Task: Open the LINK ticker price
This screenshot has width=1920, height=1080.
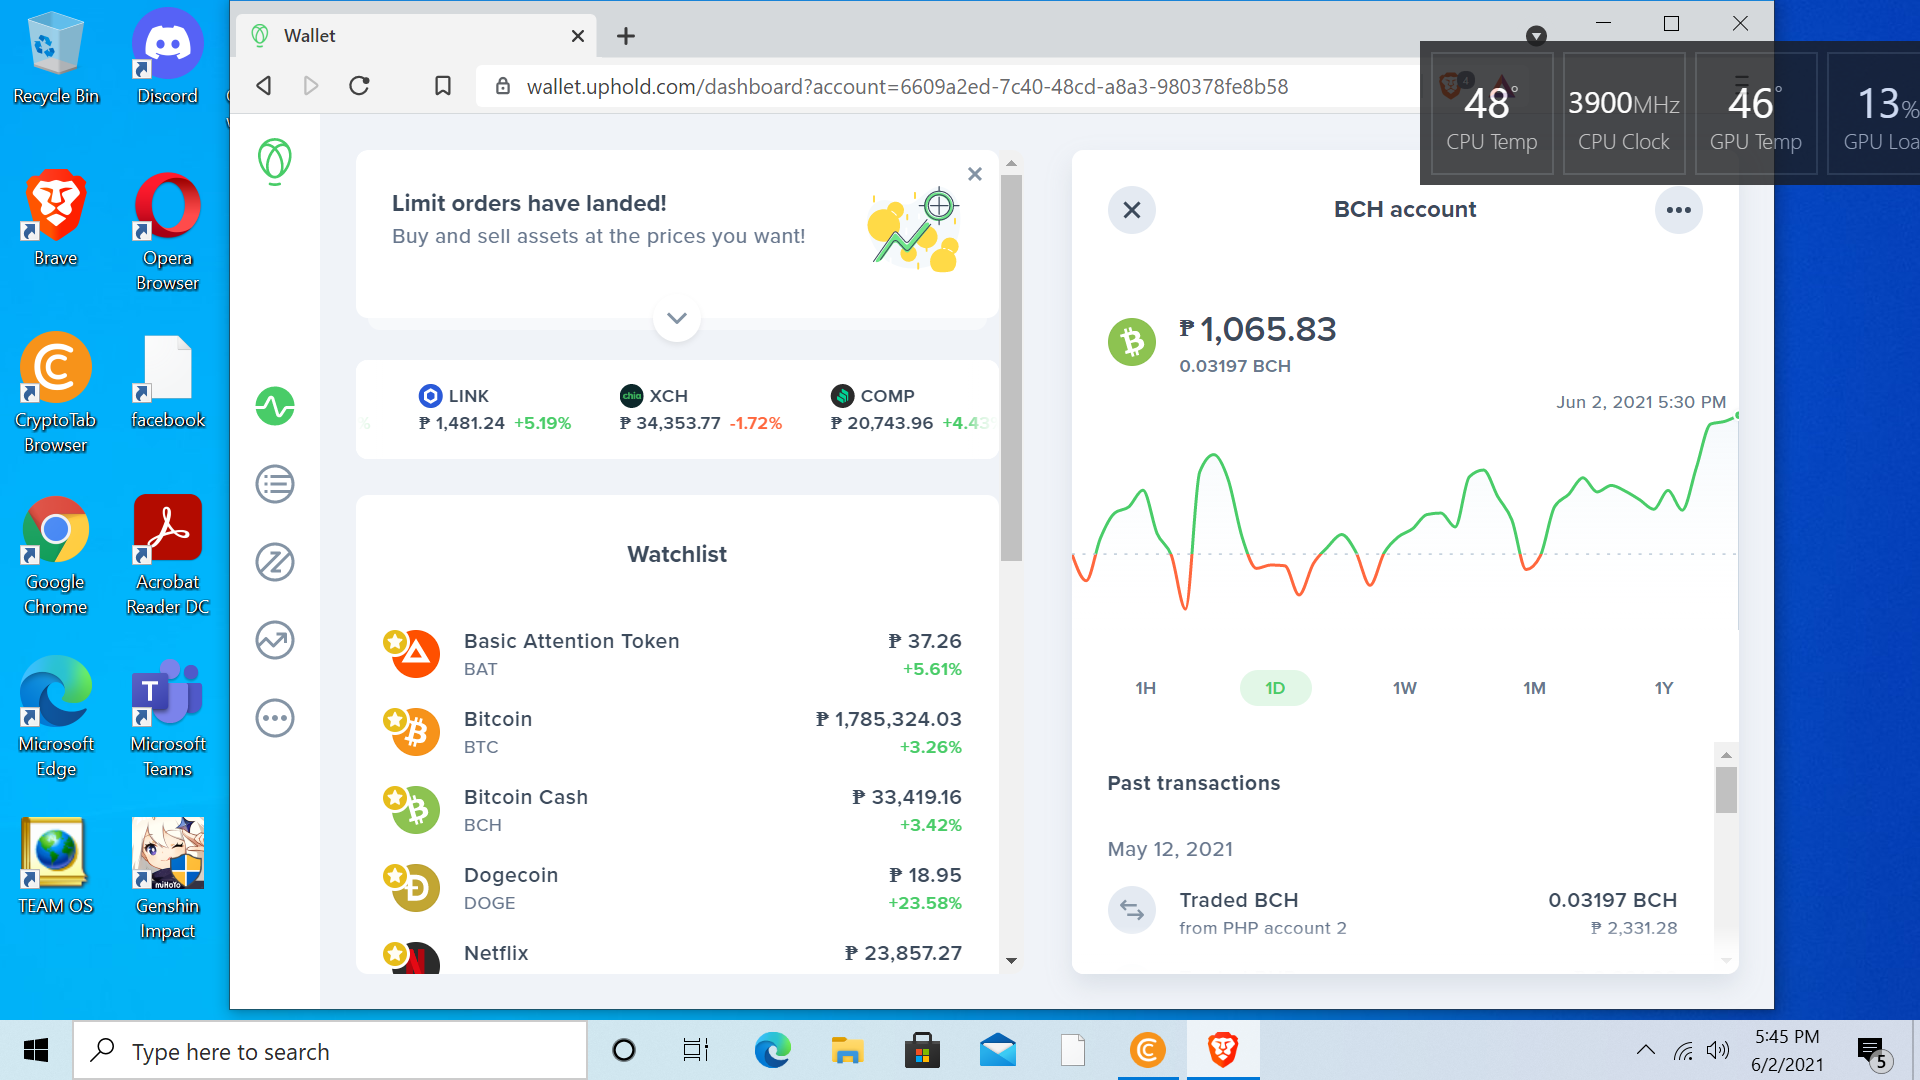Action: [495, 410]
